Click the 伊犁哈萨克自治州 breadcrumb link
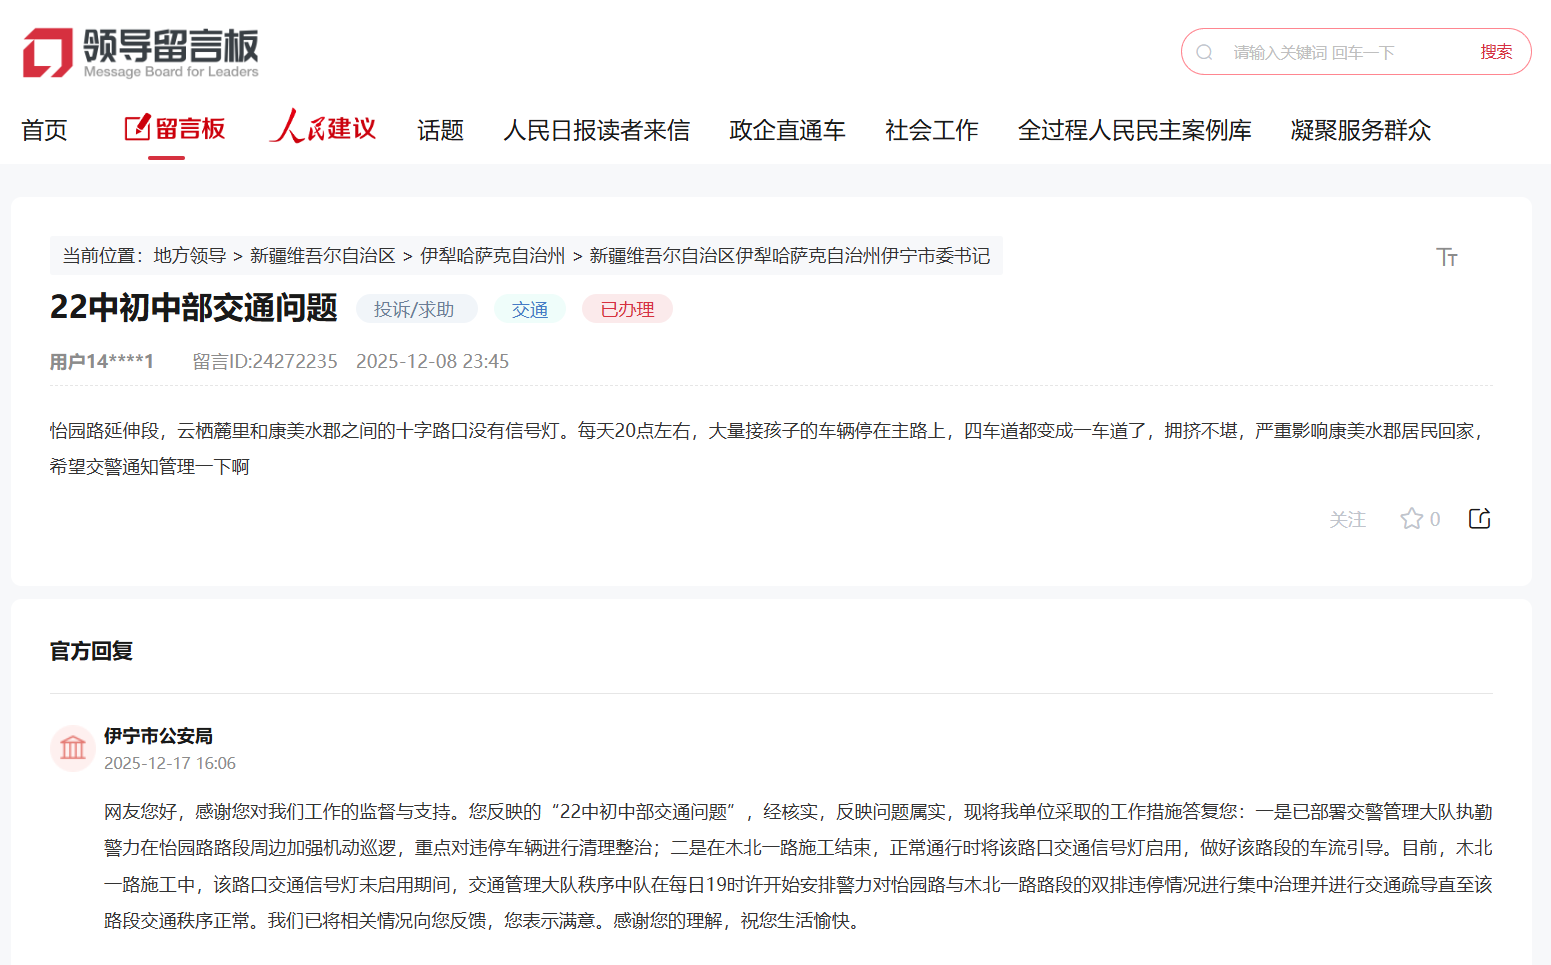Screen dimensions: 1551x965 coord(492,256)
